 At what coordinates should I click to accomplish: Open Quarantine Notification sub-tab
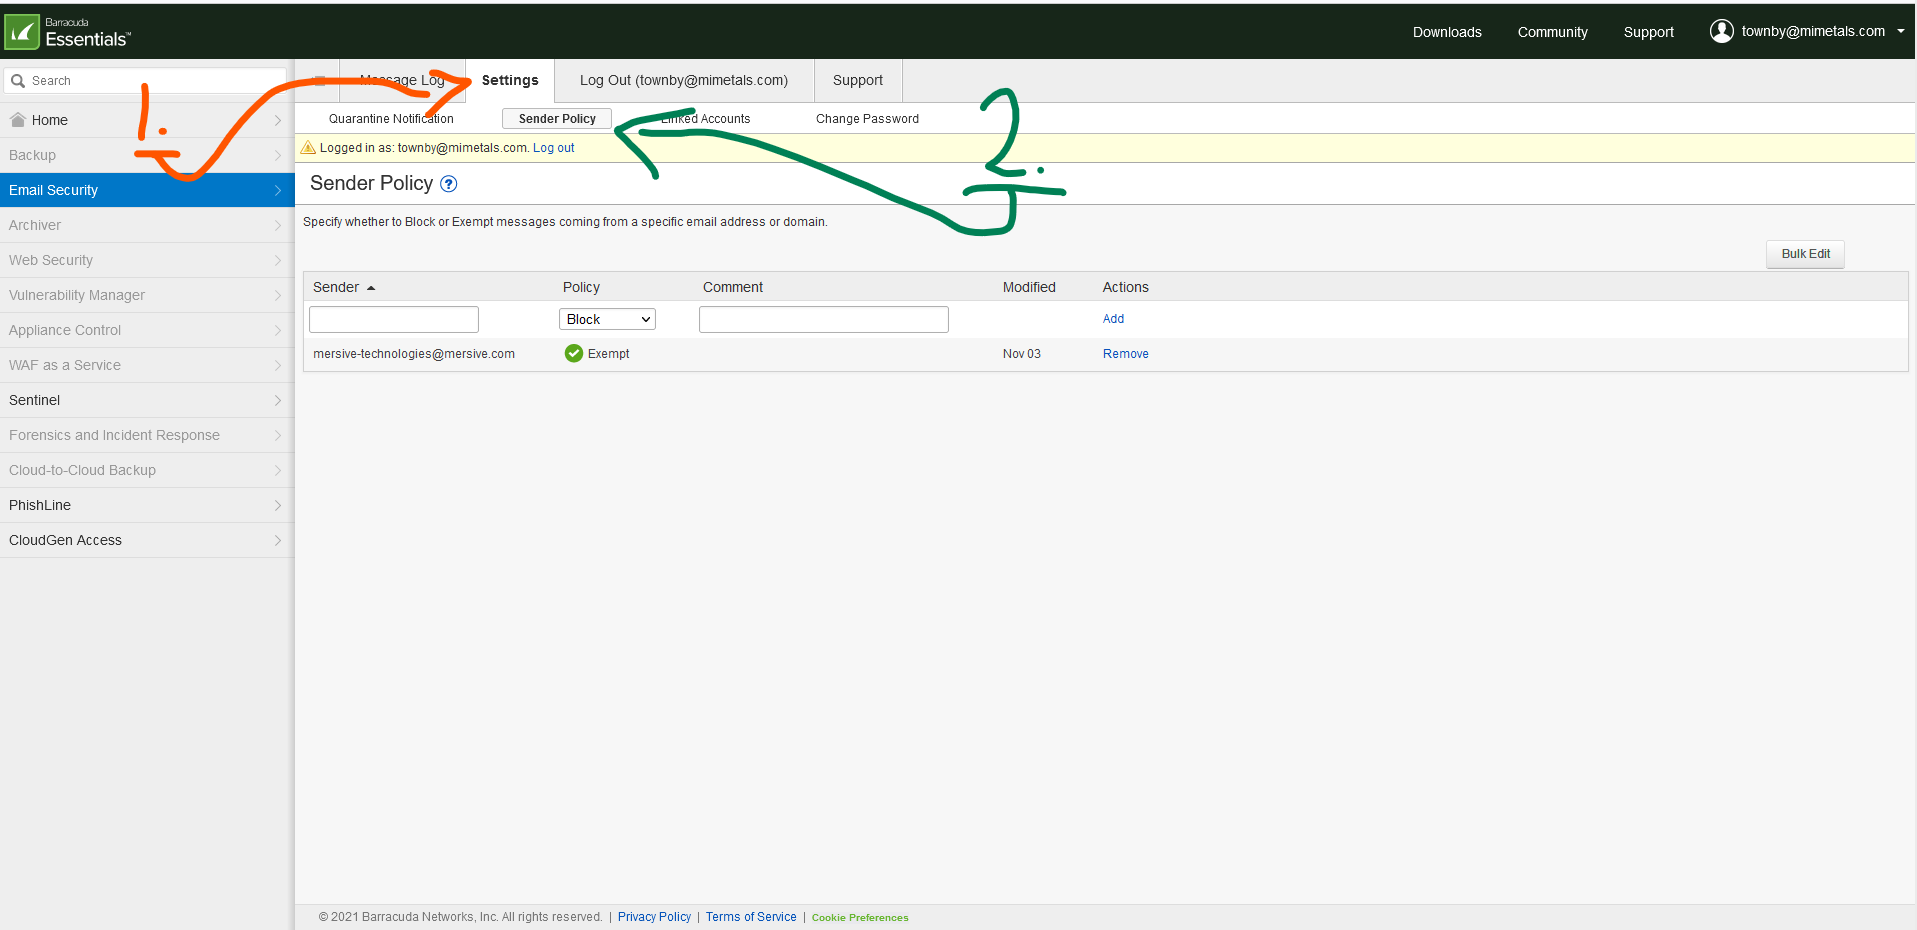pos(391,119)
